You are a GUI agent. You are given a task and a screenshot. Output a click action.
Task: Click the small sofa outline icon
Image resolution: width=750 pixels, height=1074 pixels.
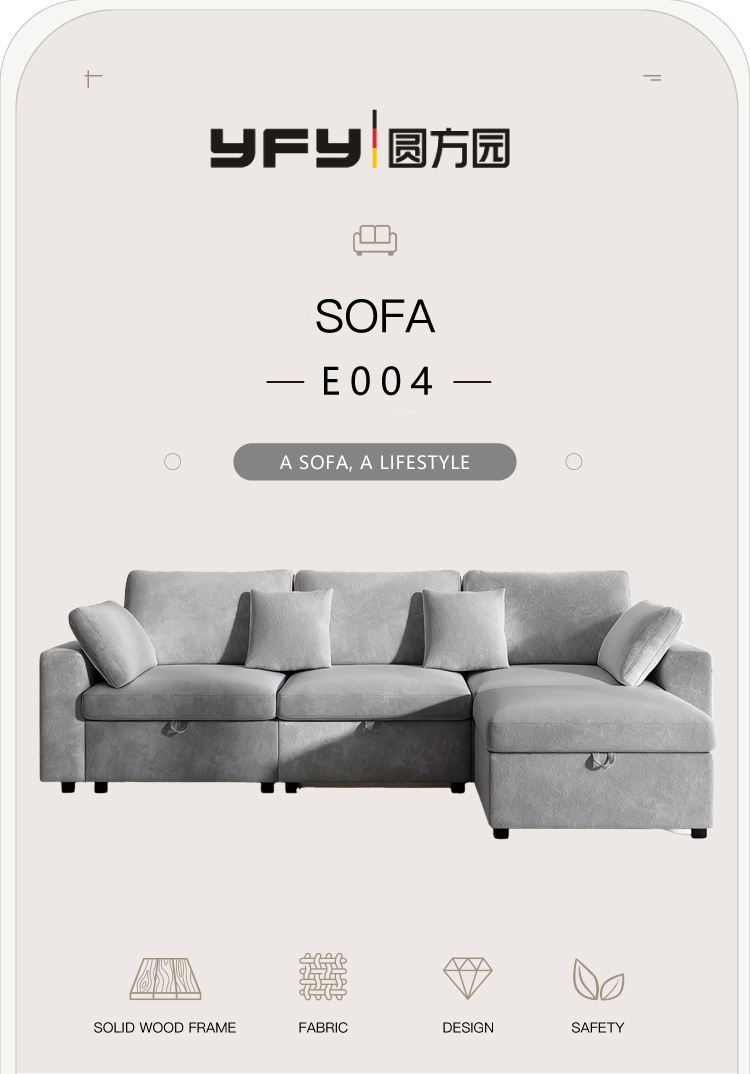[375, 240]
